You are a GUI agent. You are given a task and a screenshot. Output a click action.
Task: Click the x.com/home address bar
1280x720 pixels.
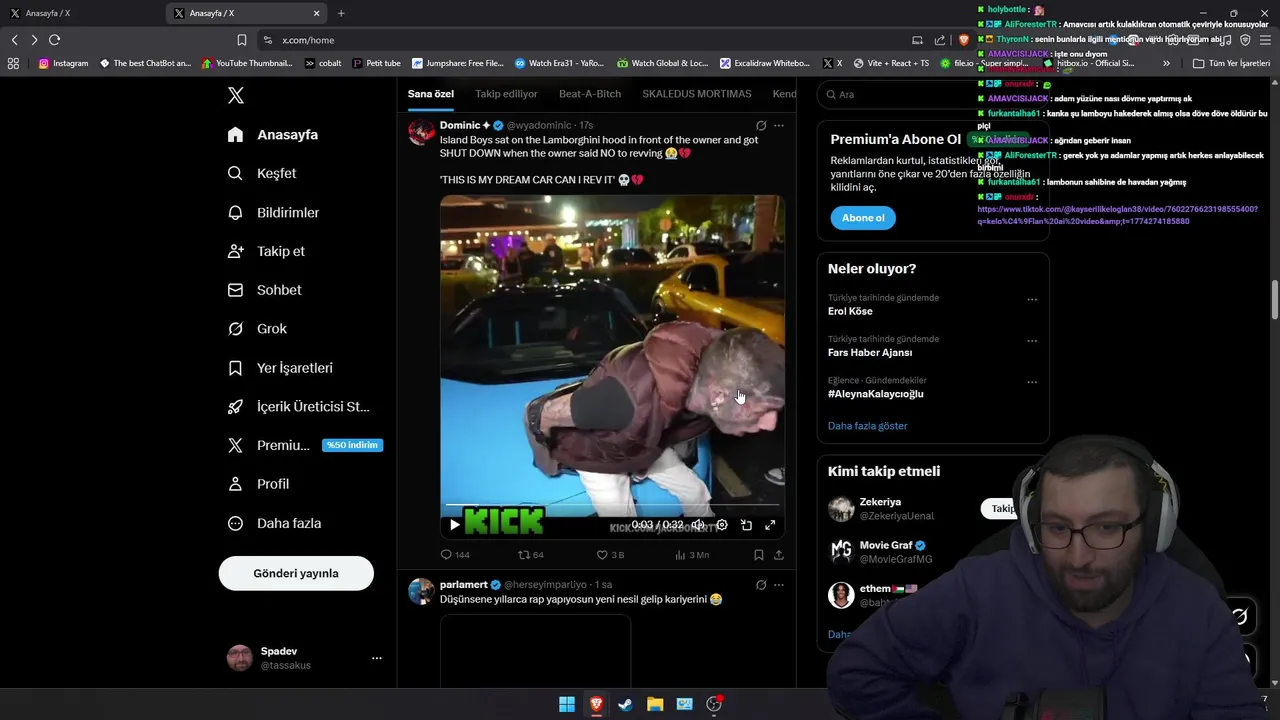[580, 40]
